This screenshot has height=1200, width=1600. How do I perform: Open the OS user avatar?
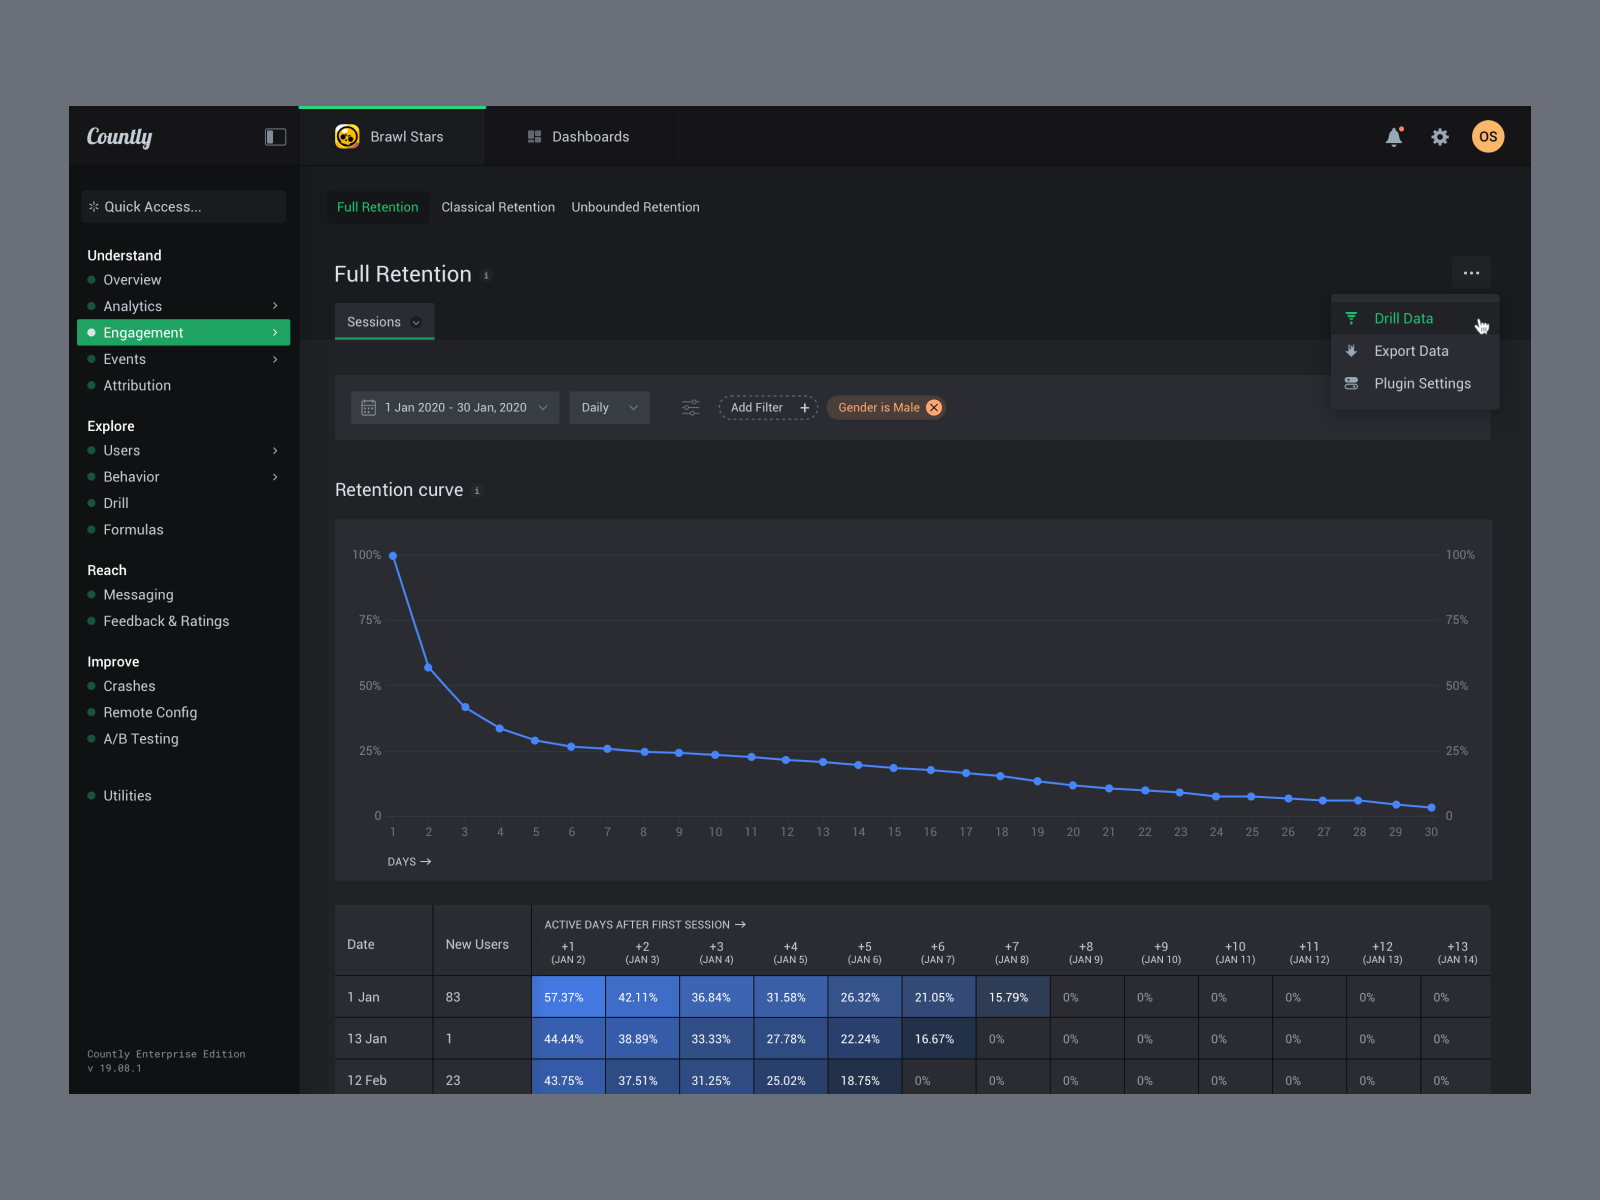click(1487, 137)
